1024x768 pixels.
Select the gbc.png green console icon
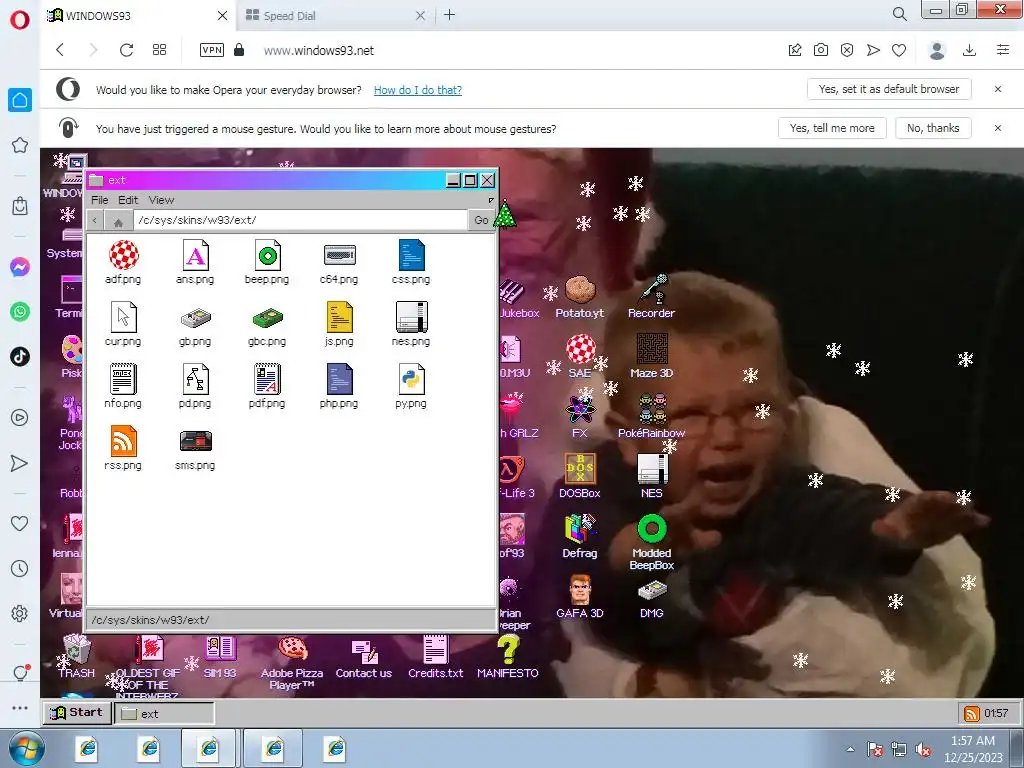coord(267,318)
